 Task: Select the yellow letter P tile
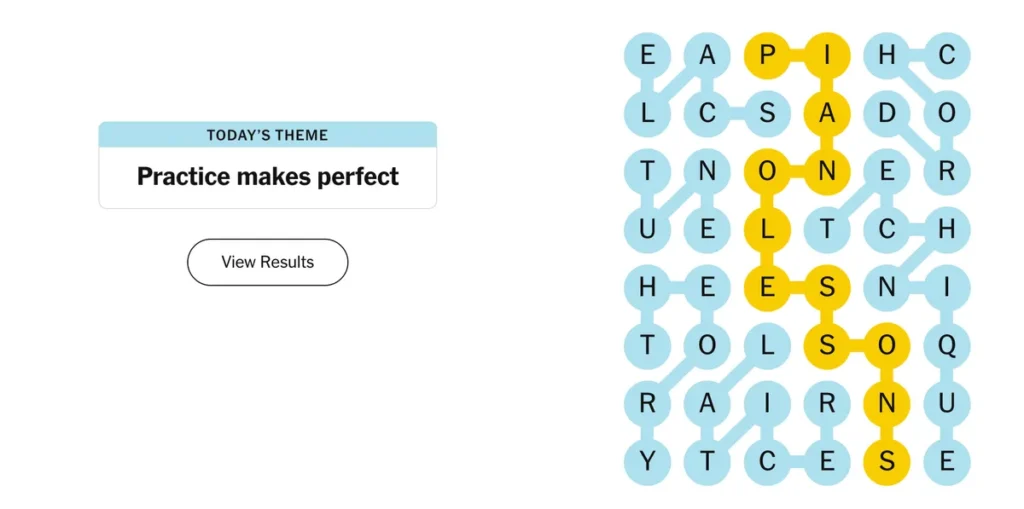[767, 56]
